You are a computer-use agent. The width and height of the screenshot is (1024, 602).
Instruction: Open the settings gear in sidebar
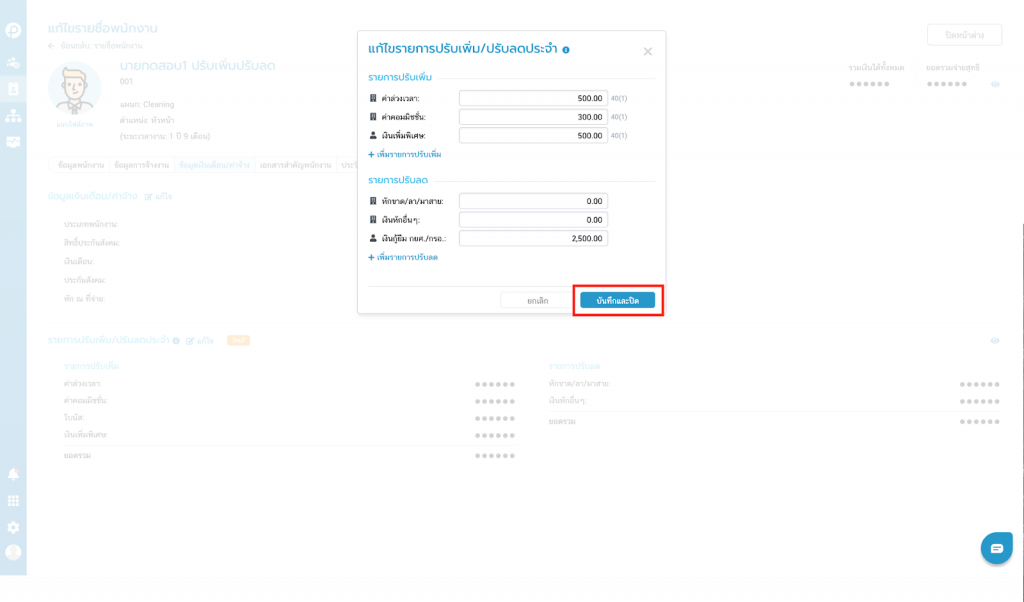click(13, 526)
